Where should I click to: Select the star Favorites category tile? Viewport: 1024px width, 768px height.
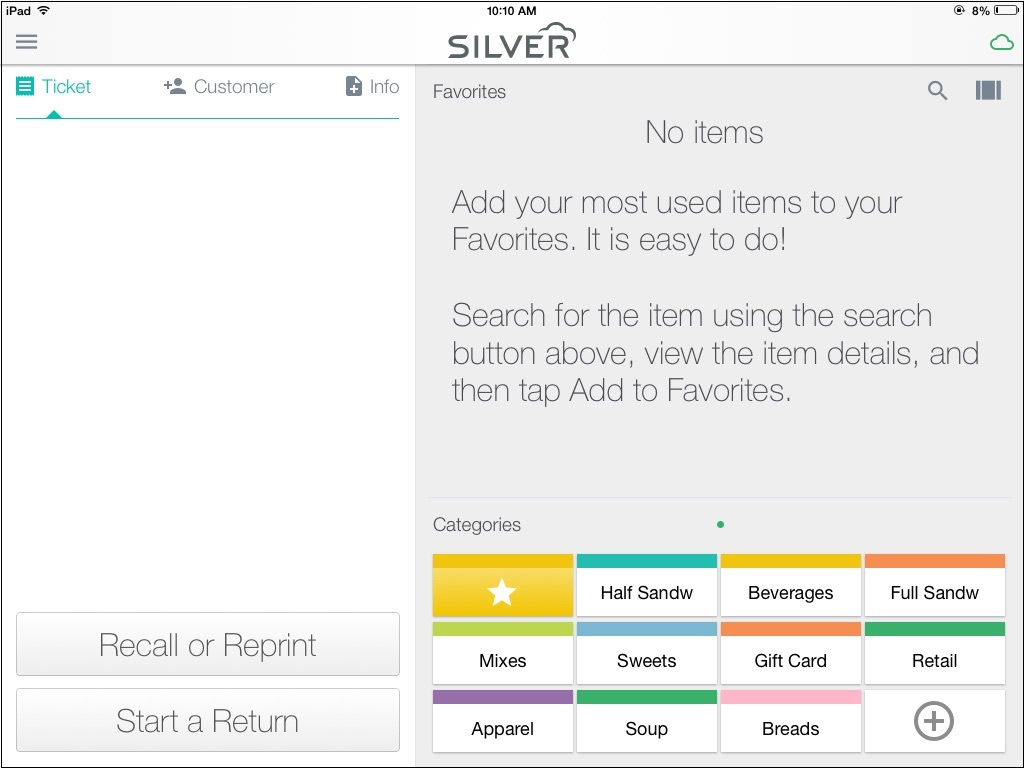pyautogui.click(x=503, y=585)
